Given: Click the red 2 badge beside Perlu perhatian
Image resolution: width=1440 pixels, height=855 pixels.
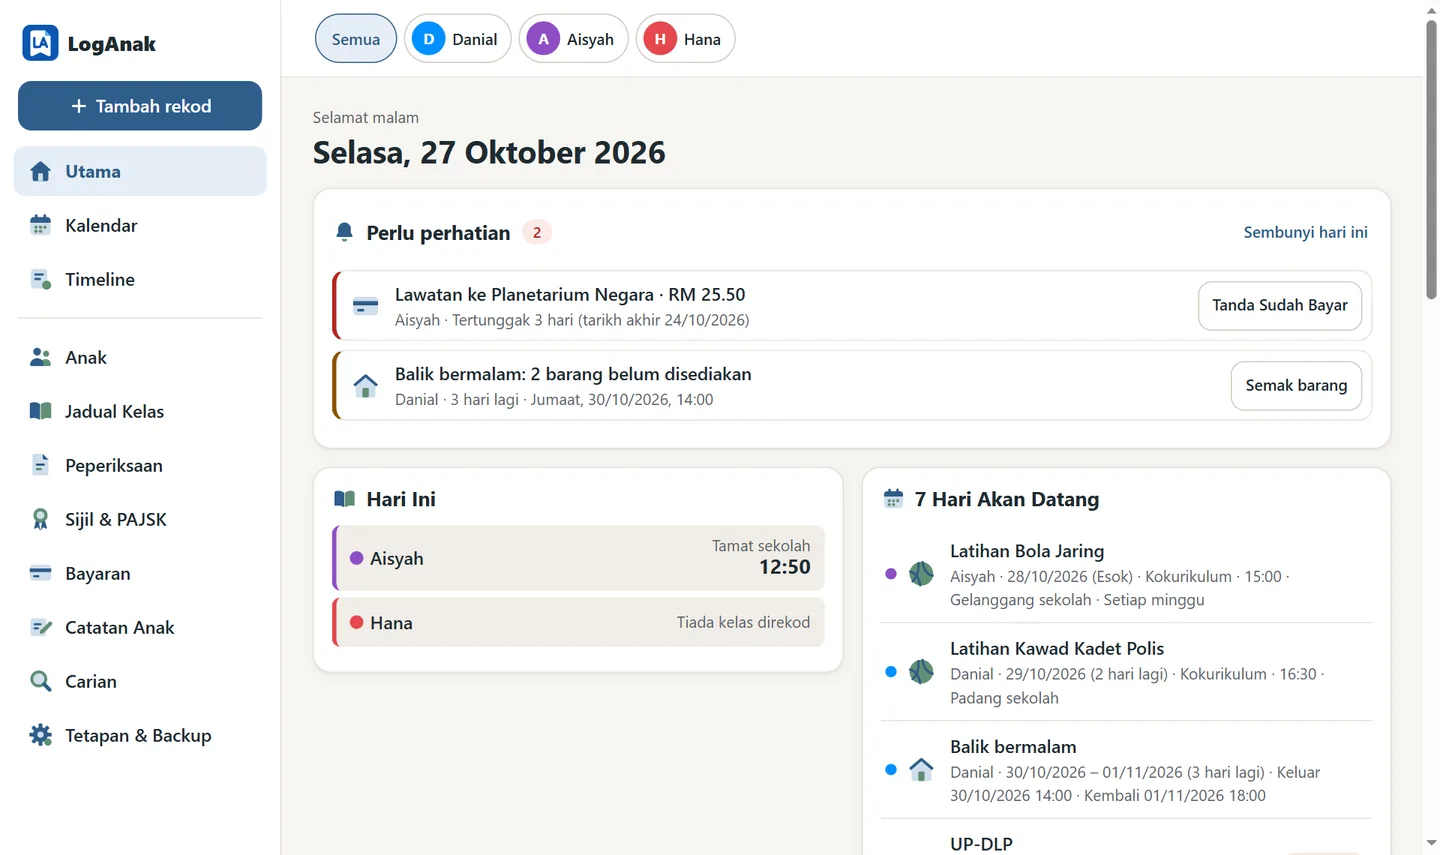Looking at the screenshot, I should [x=537, y=232].
